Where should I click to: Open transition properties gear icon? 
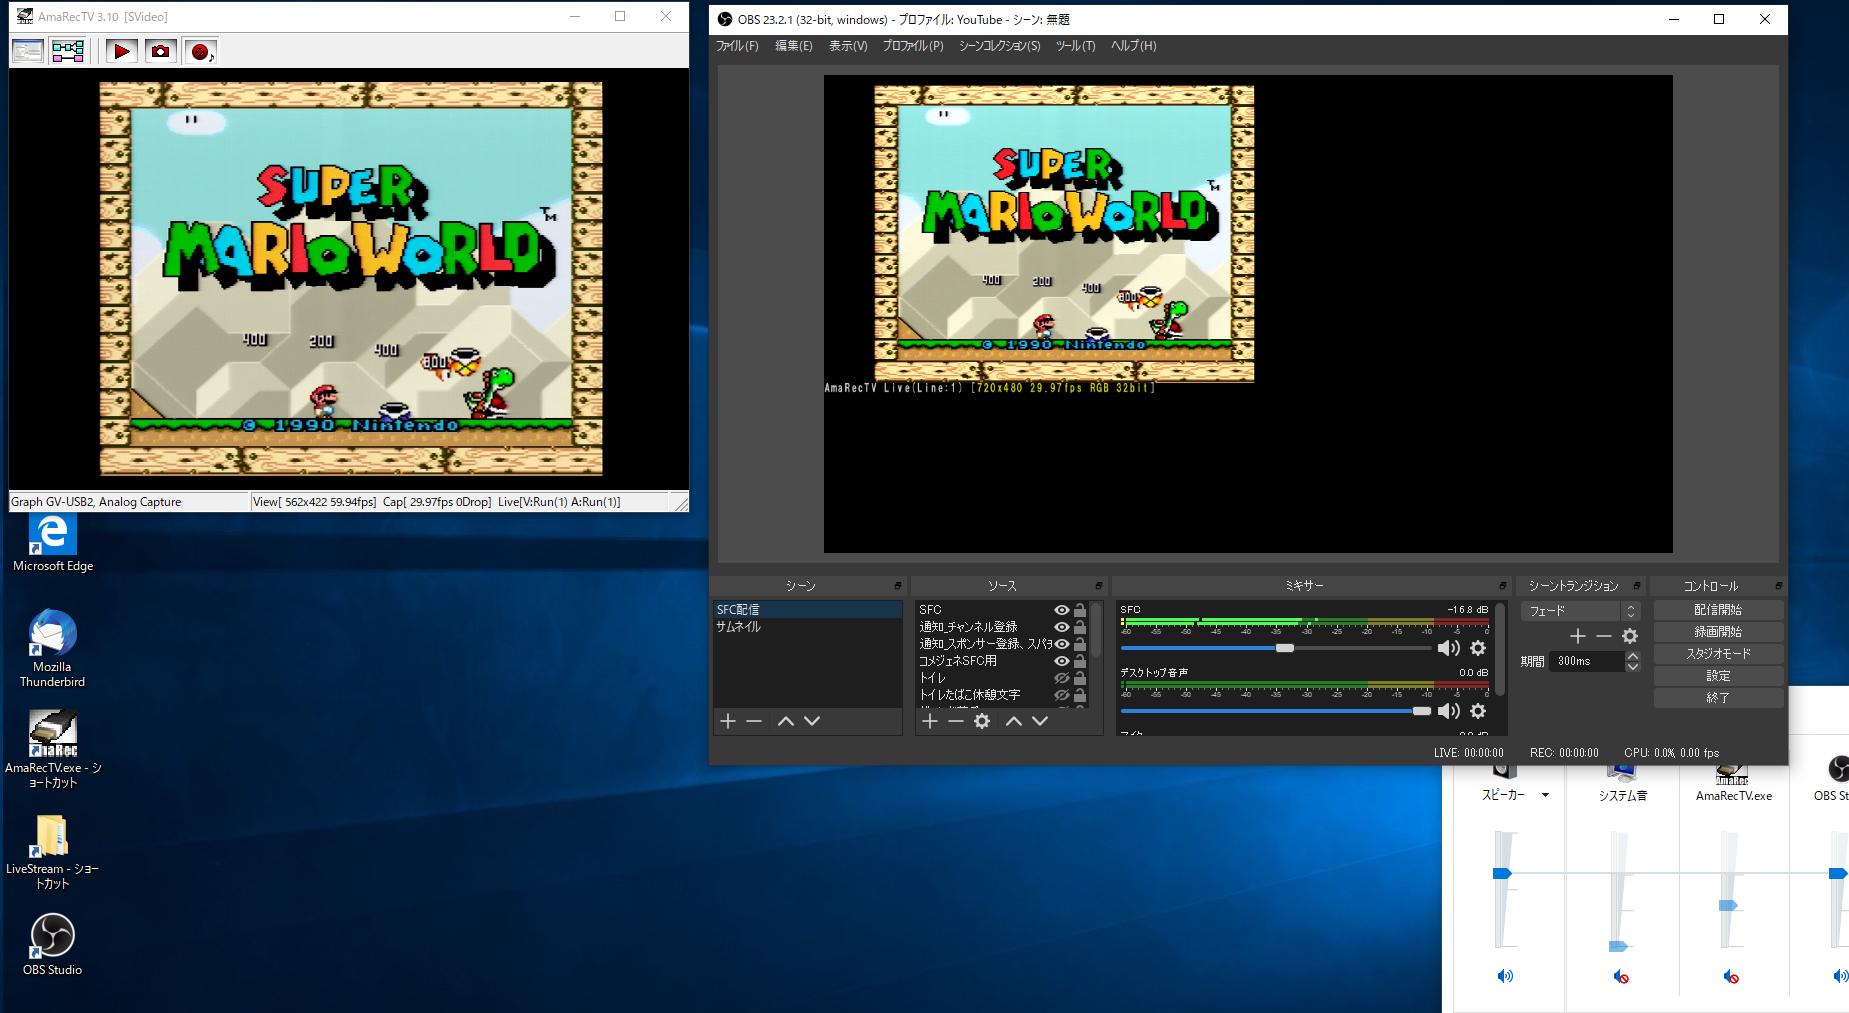tap(1630, 636)
